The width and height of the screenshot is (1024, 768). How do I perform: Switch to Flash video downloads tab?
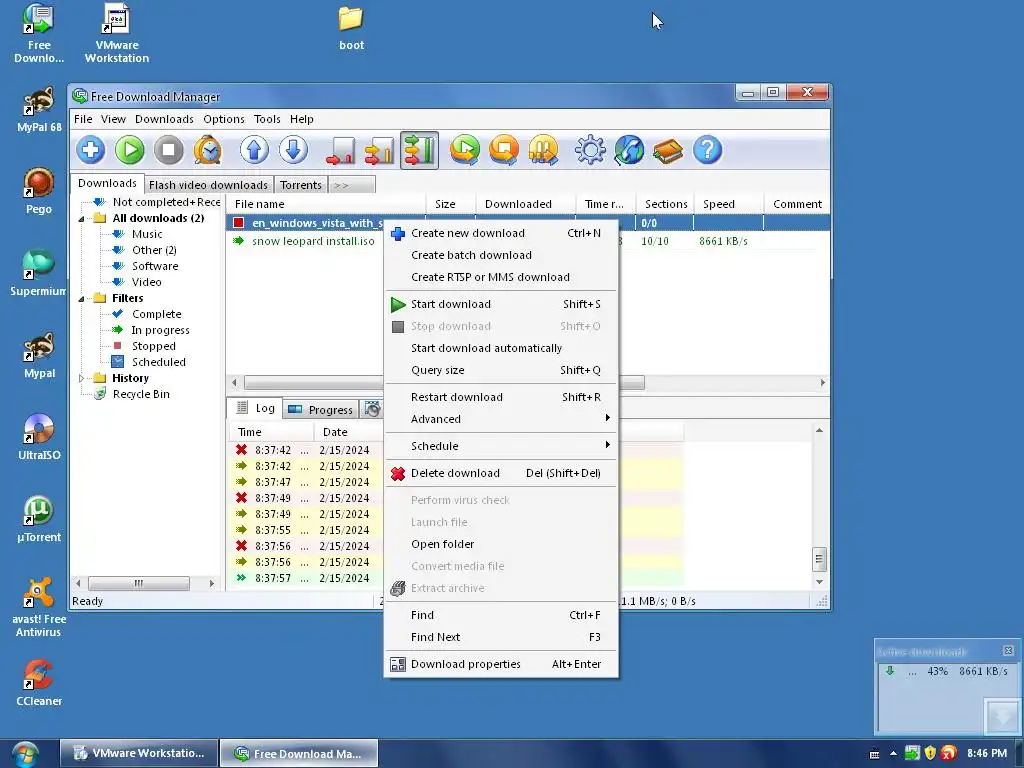[x=208, y=185]
